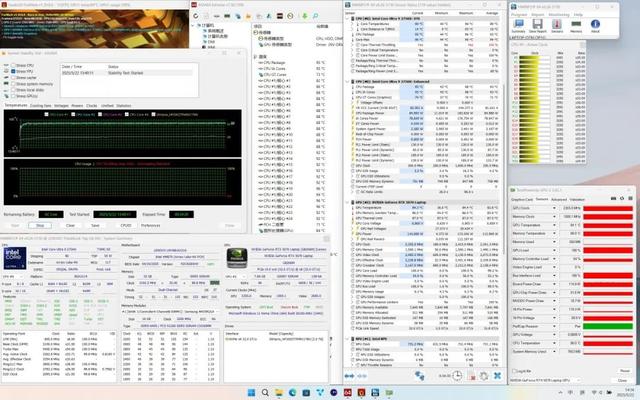
Task: Open the Memory Clock sensor dropdown in GPU-Z
Action: click(554, 217)
